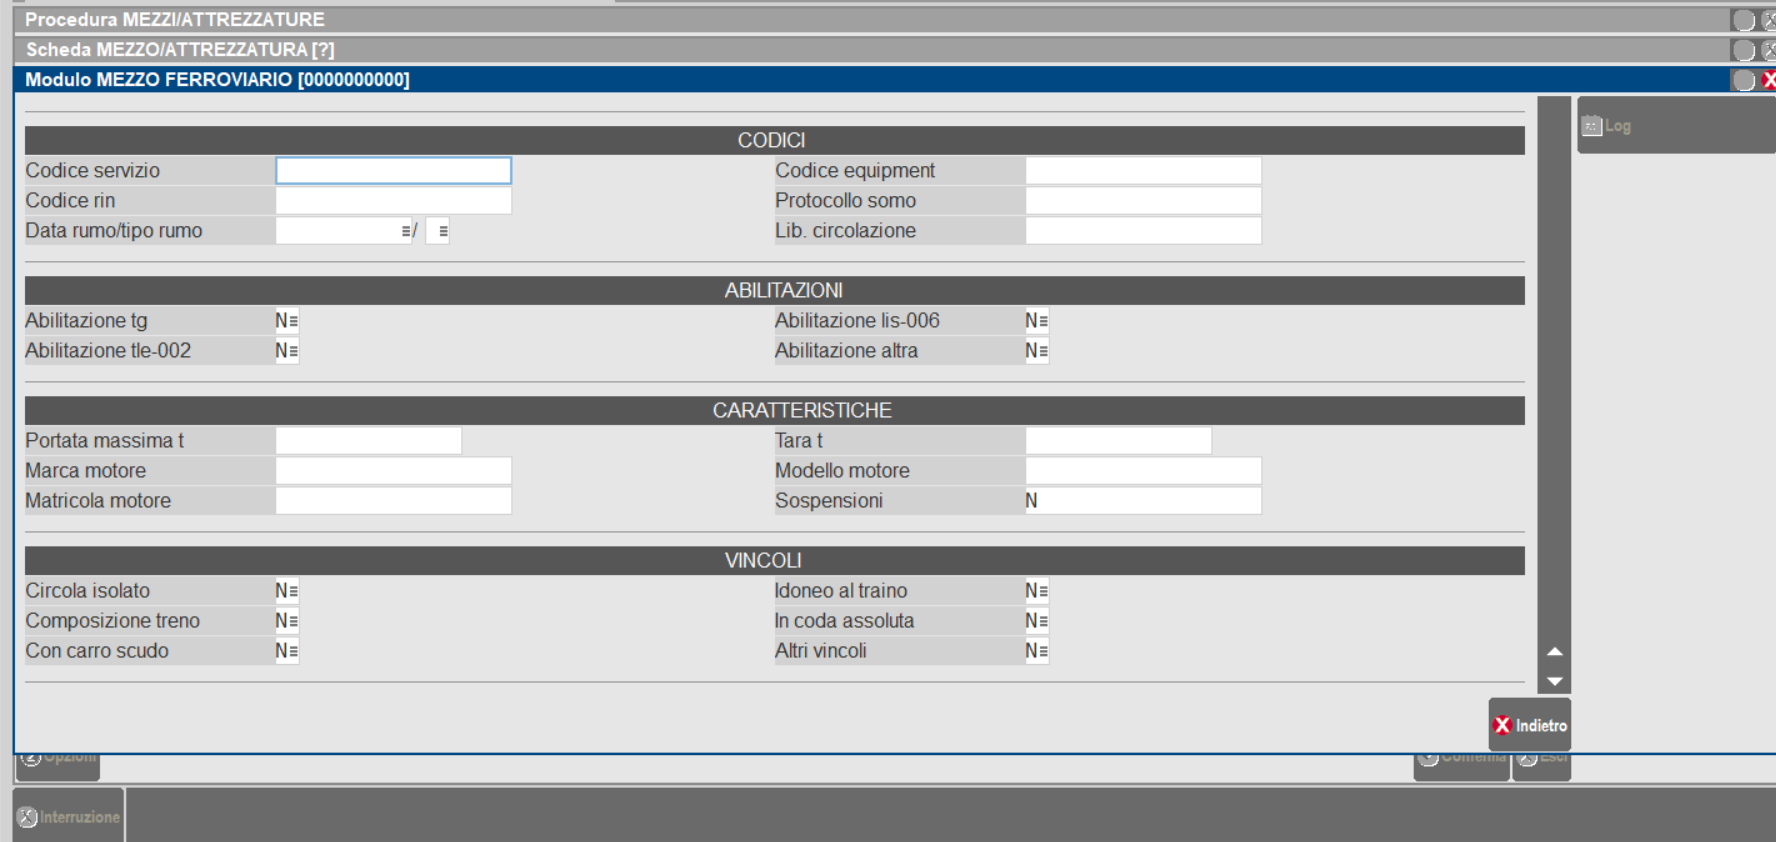This screenshot has height=842, width=1776.
Task: Select the Scheda MEZZO/ATTREZZATURA title bar
Action: 800,50
